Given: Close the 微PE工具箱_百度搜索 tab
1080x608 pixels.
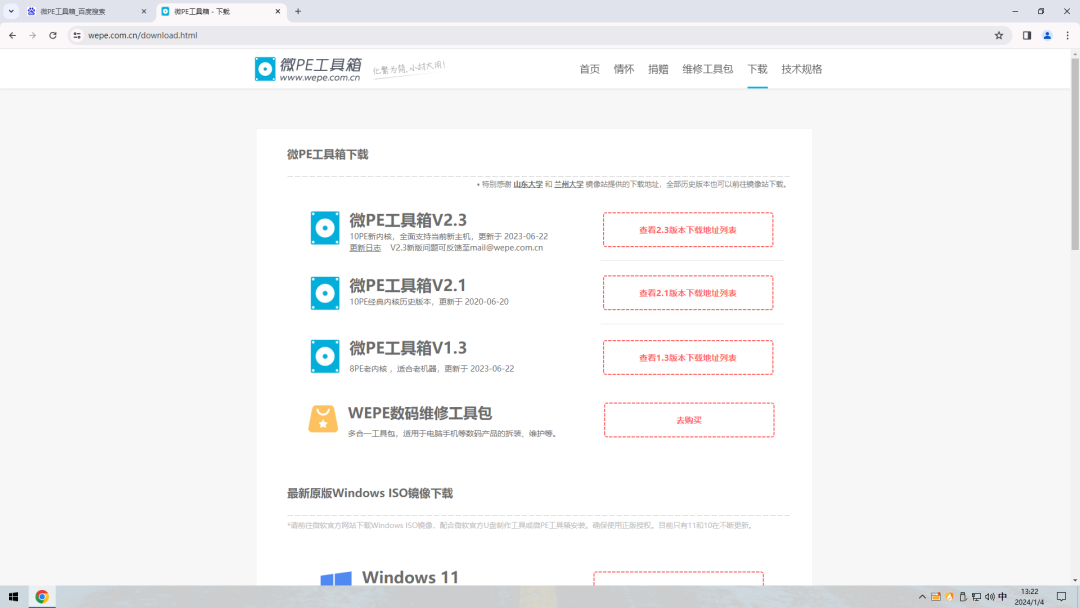Looking at the screenshot, I should click(144, 11).
